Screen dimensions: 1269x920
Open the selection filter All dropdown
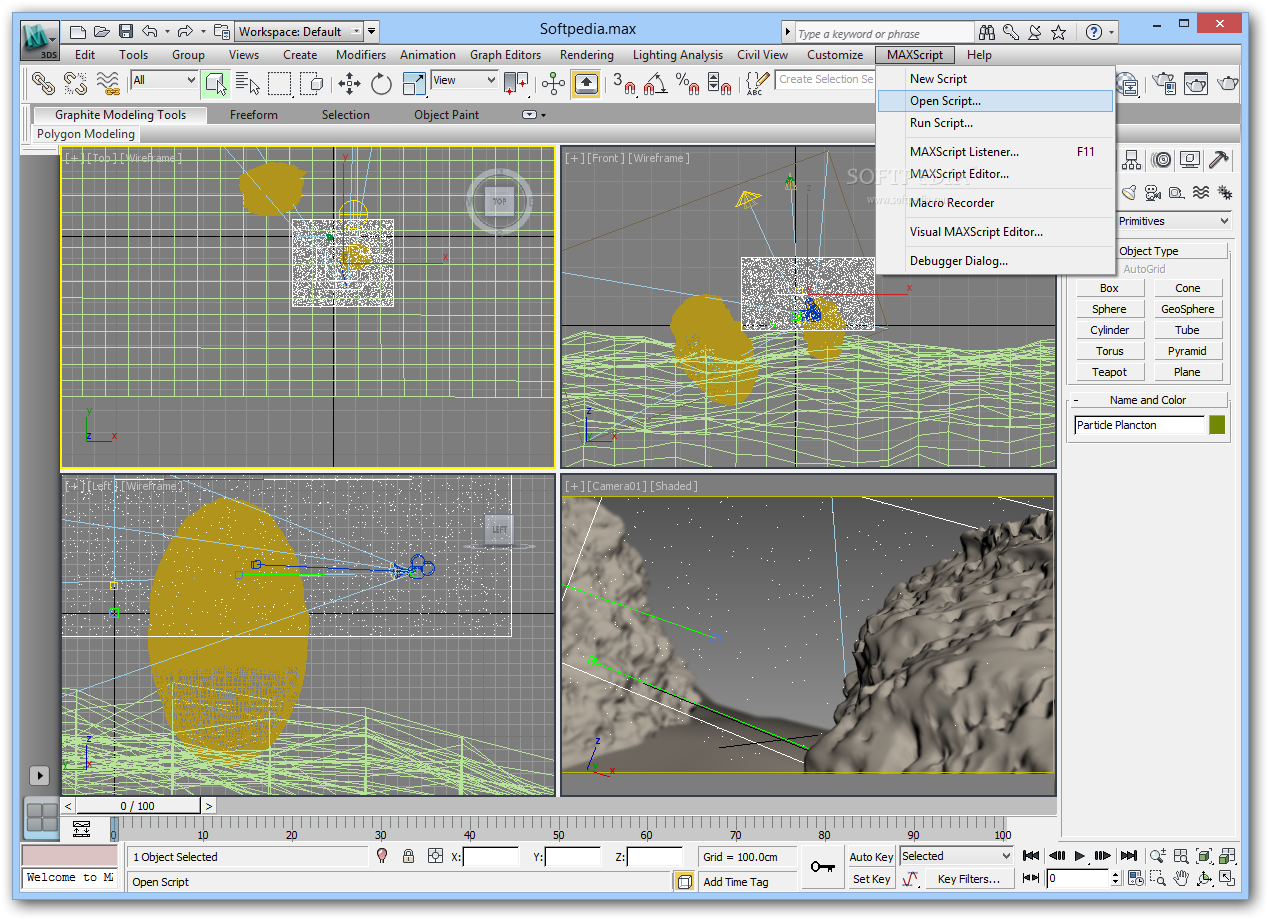click(164, 80)
